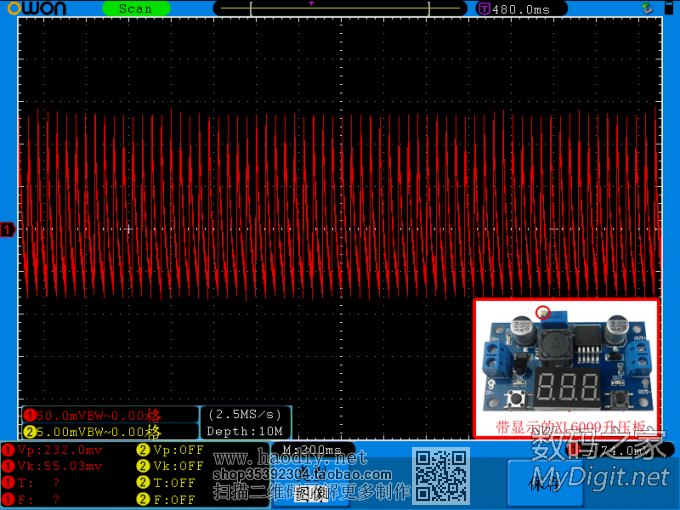Click the channel 1 ground marker
The height and width of the screenshot is (510, 680).
pos(8,231)
